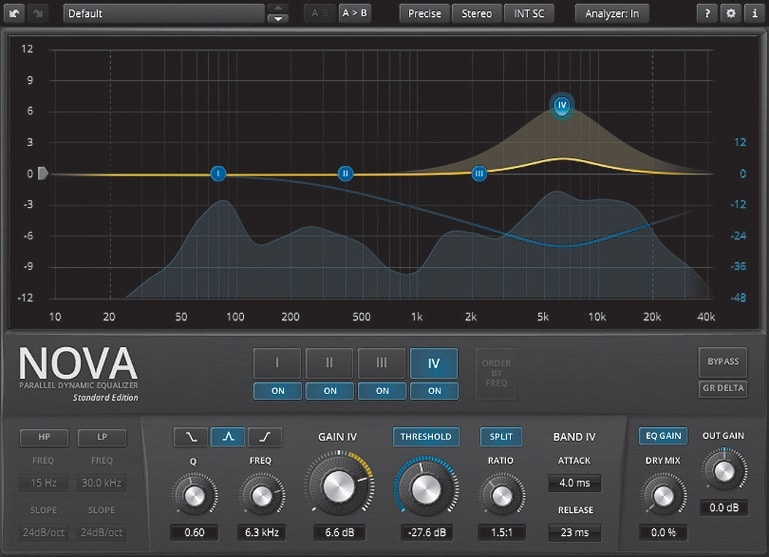The width and height of the screenshot is (769, 557).
Task: Click the Q value field 0.60
Action: pyautogui.click(x=194, y=532)
